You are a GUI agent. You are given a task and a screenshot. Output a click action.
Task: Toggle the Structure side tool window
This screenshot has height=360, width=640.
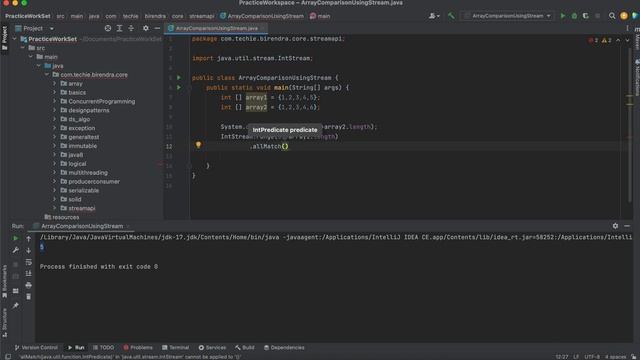click(4, 322)
